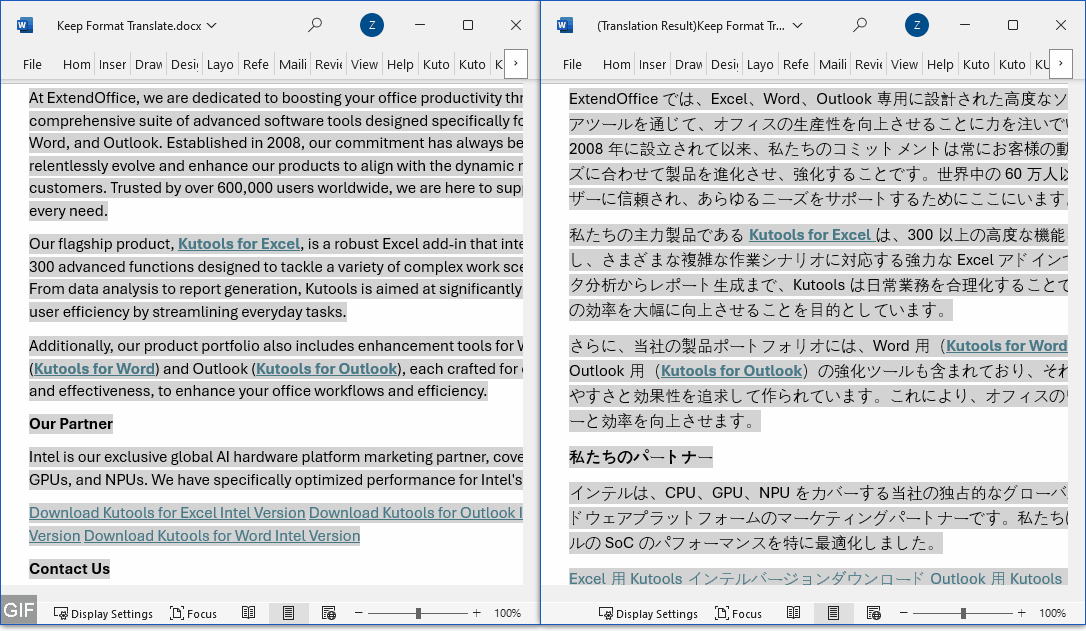Expand the Translation Result title dropdown
Image resolution: width=1086 pixels, height=631 pixels.
coord(798,26)
